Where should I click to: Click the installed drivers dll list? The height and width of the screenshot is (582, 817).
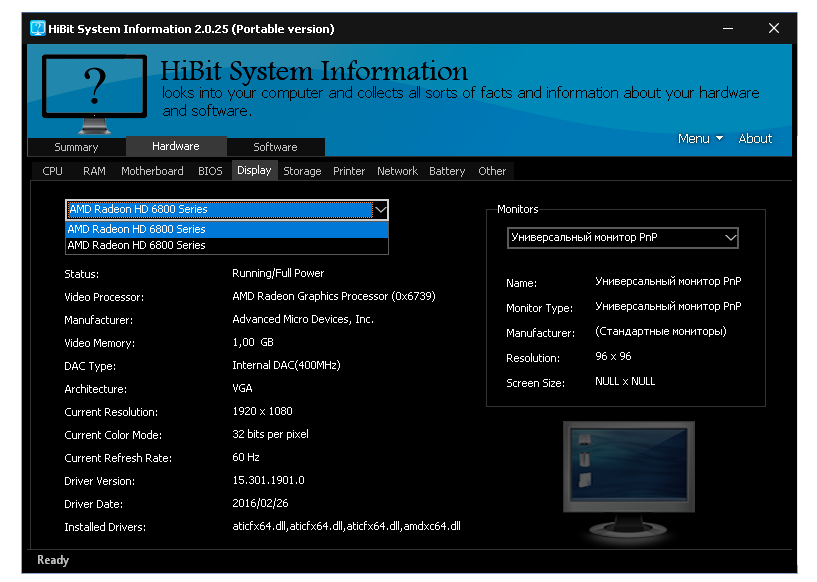coord(346,526)
